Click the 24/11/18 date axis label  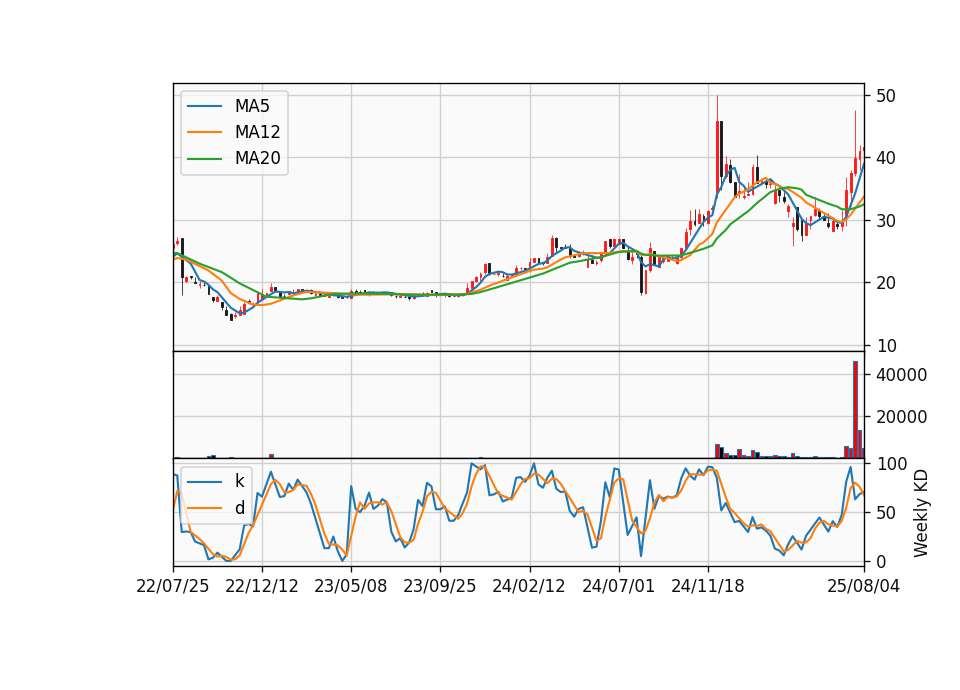(x=708, y=587)
